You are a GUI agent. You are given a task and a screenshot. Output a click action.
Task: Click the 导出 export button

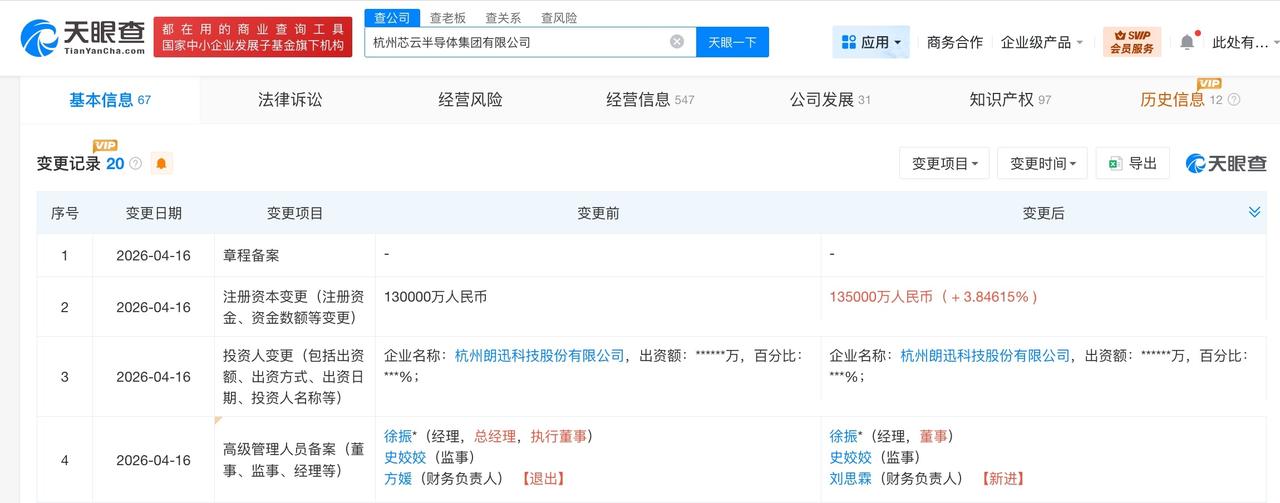point(1132,163)
